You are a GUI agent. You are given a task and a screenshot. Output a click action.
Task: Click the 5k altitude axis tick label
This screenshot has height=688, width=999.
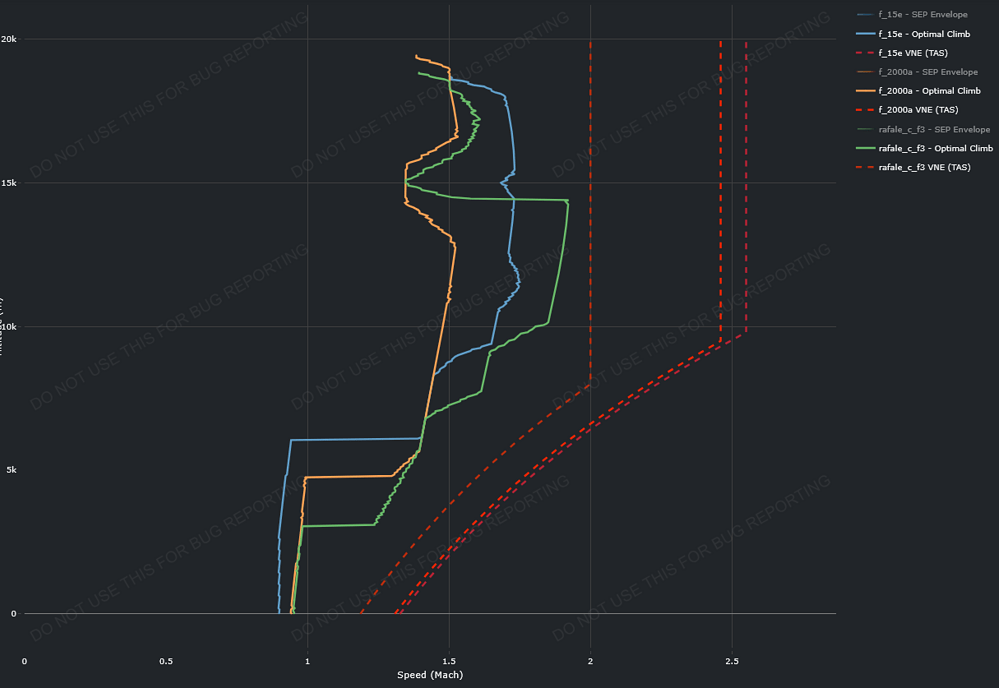tap(11, 470)
